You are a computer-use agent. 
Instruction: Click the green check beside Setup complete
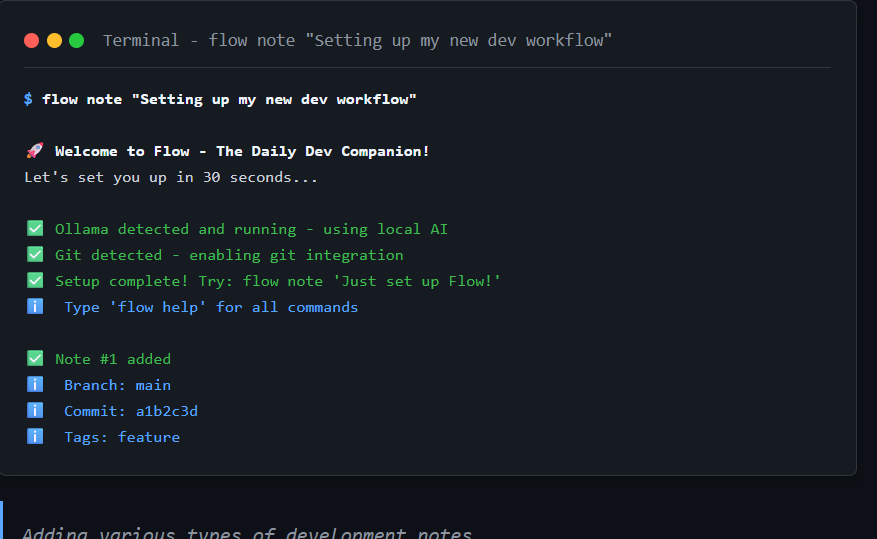tap(35, 280)
